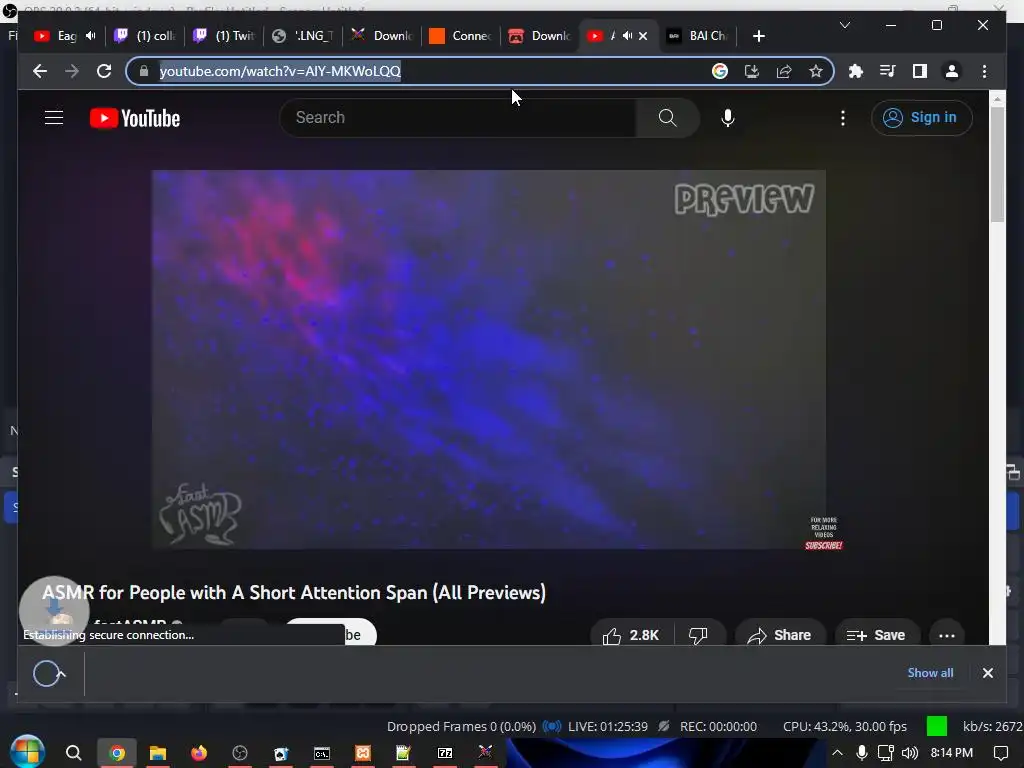The image size is (1024, 768).
Task: Switch to the (1) Twit tab
Action: (x=224, y=36)
